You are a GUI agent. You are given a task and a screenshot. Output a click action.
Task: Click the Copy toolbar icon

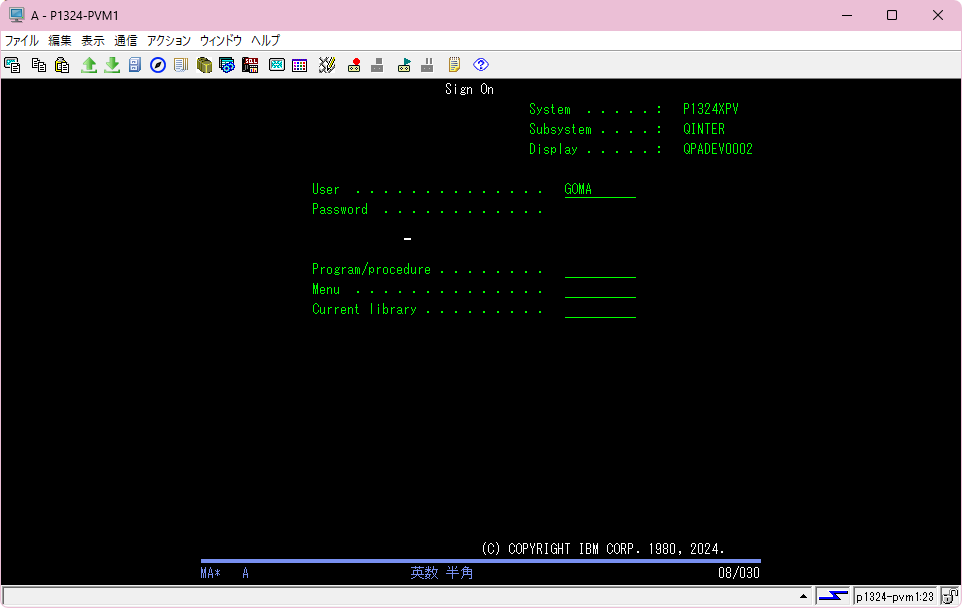[x=39, y=64]
